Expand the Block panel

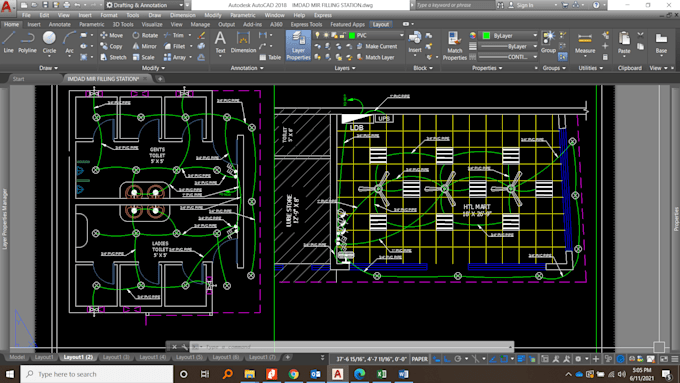(x=423, y=68)
